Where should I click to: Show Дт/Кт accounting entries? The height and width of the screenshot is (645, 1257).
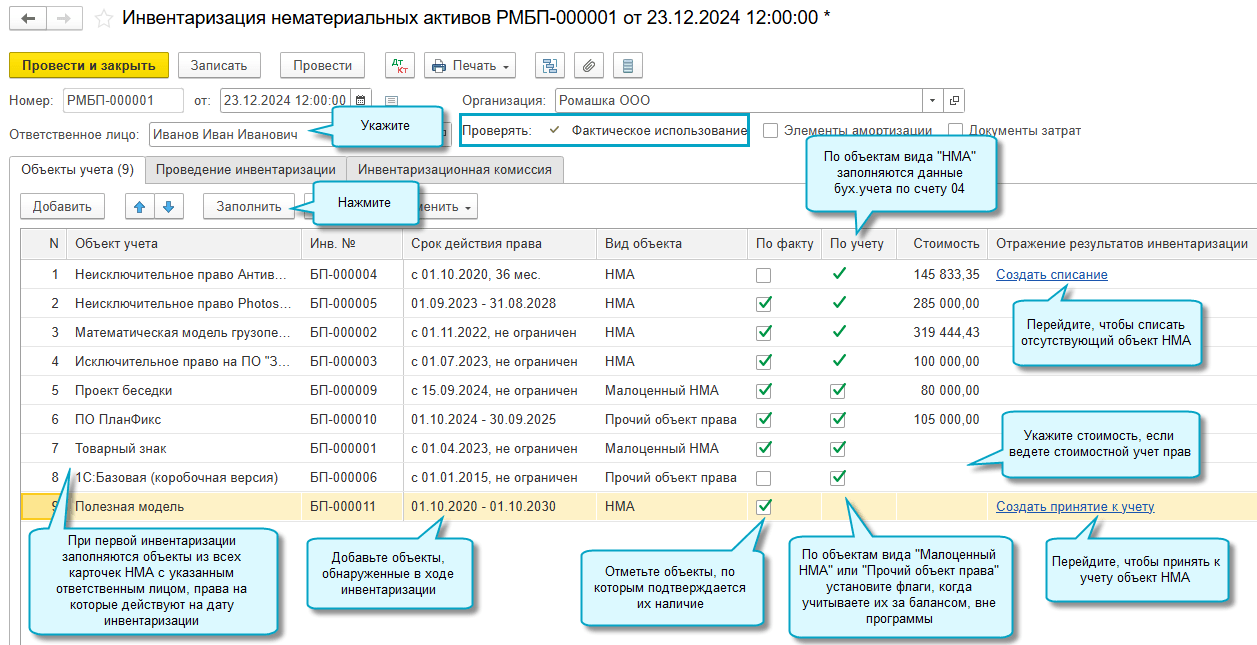(x=400, y=66)
